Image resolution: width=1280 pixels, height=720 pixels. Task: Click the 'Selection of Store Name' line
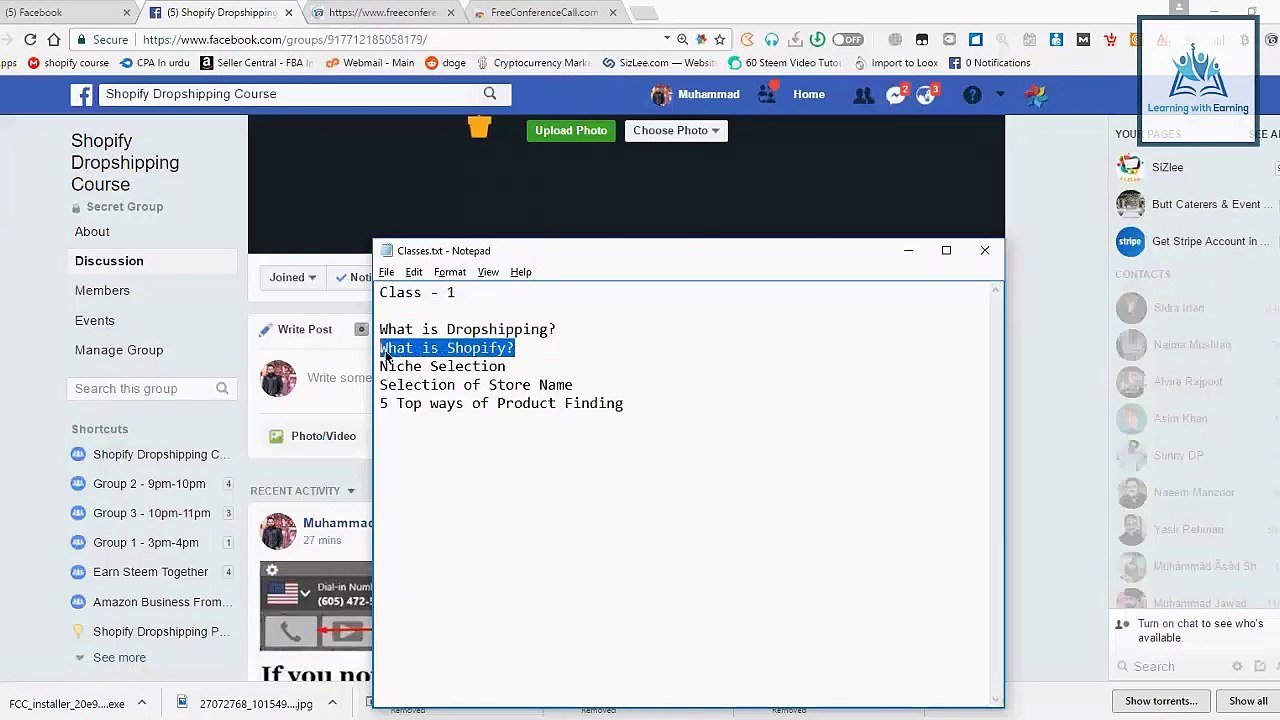point(476,385)
